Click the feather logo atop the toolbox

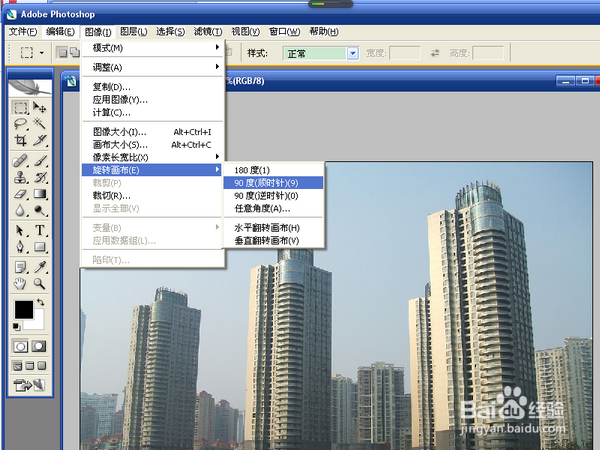click(30, 88)
